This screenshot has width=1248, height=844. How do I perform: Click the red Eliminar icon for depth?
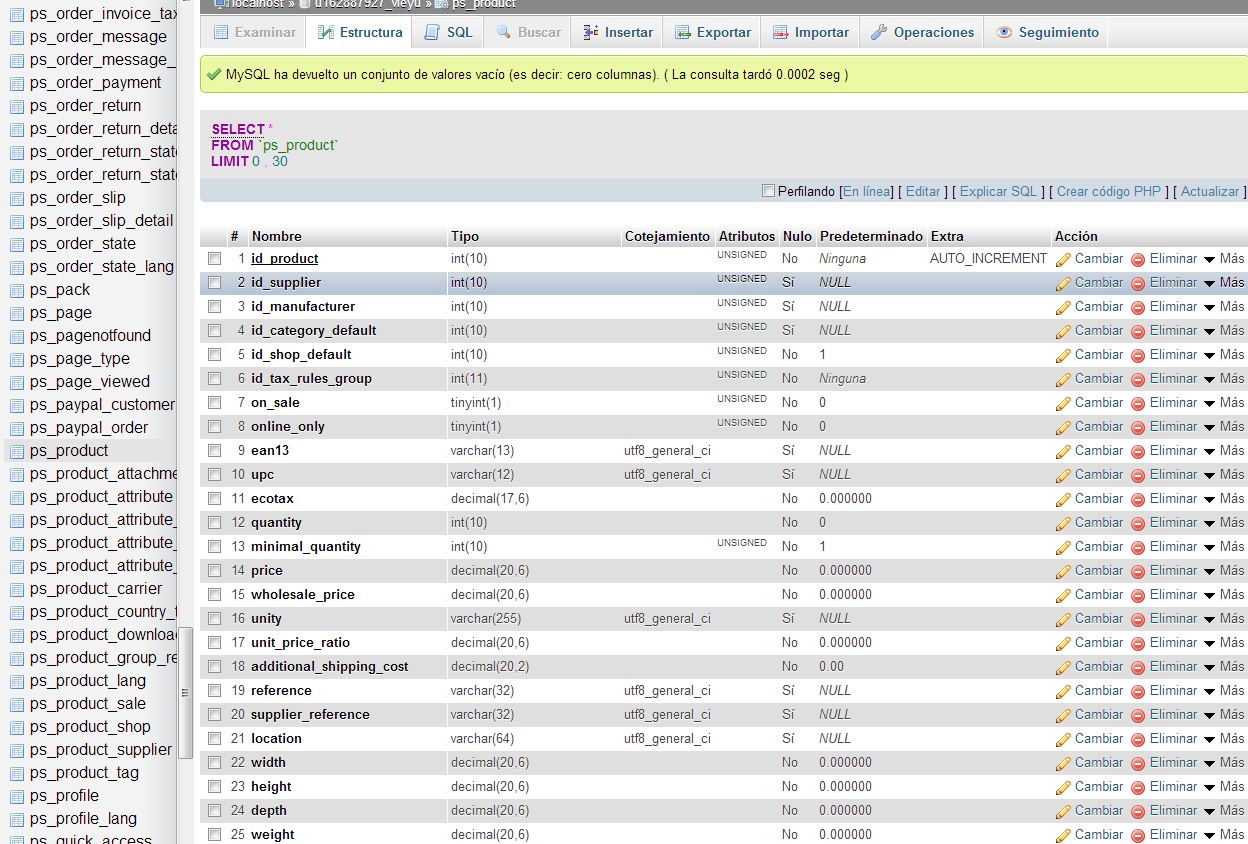[x=1138, y=811]
